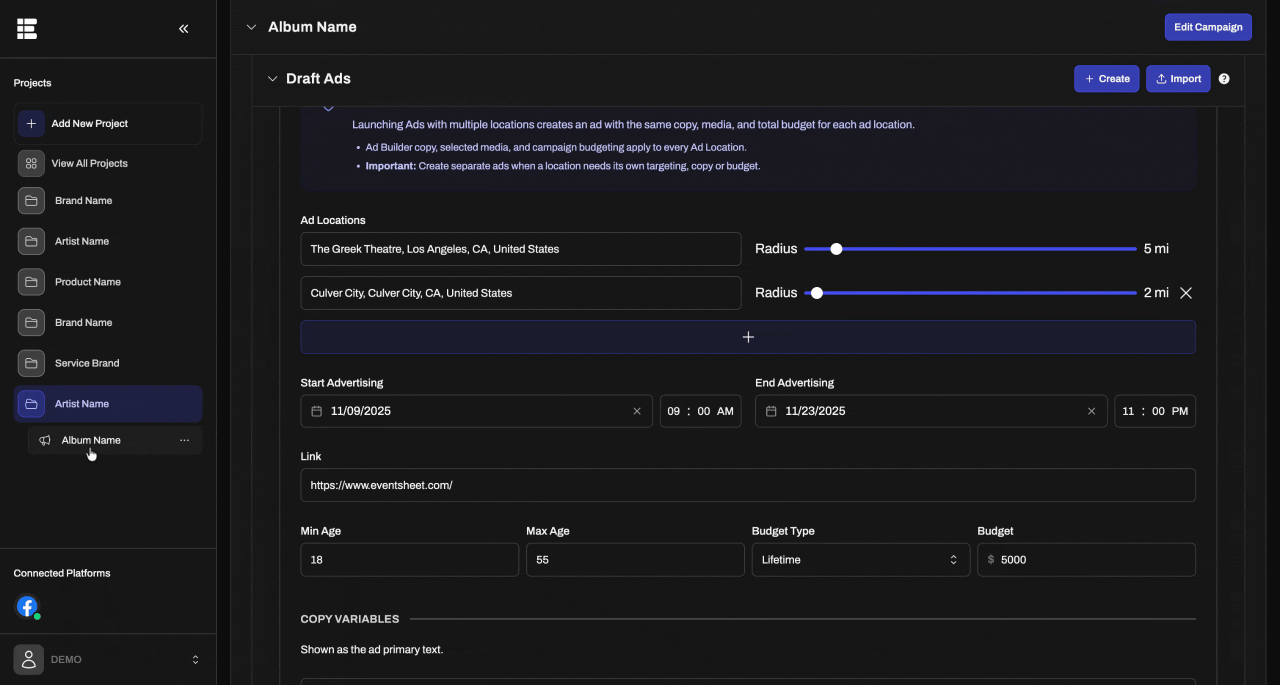Click the Culver City radius slider handle
Viewport: 1280px width, 685px height.
point(817,293)
